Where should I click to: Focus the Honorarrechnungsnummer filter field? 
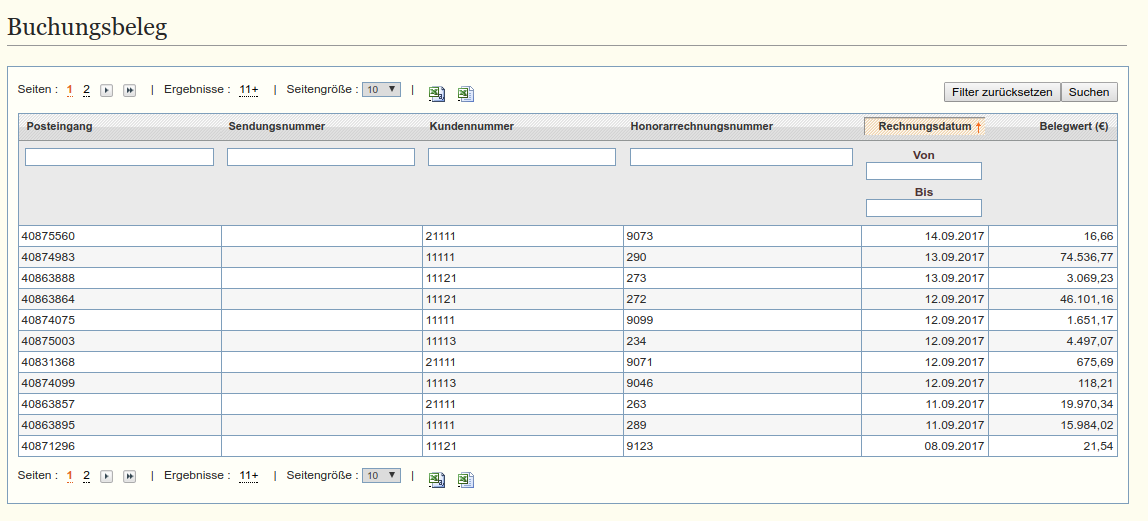pos(741,157)
